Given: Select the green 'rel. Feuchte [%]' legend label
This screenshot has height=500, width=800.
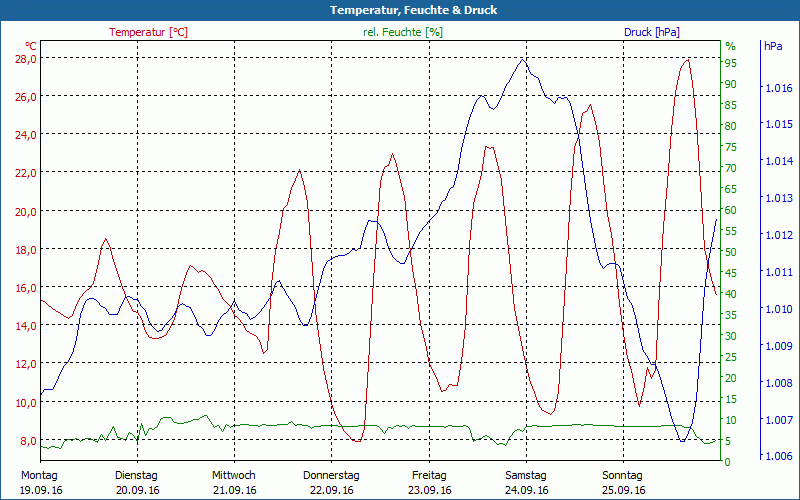Looking at the screenshot, I should [x=403, y=32].
